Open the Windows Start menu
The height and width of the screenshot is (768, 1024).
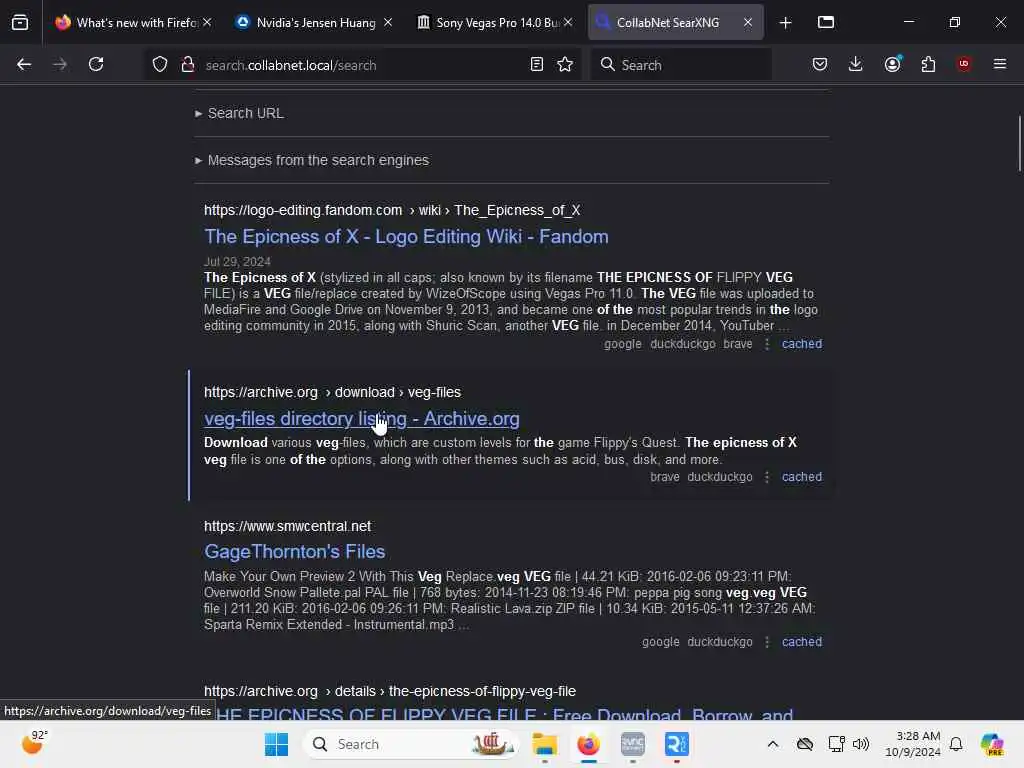click(276, 744)
